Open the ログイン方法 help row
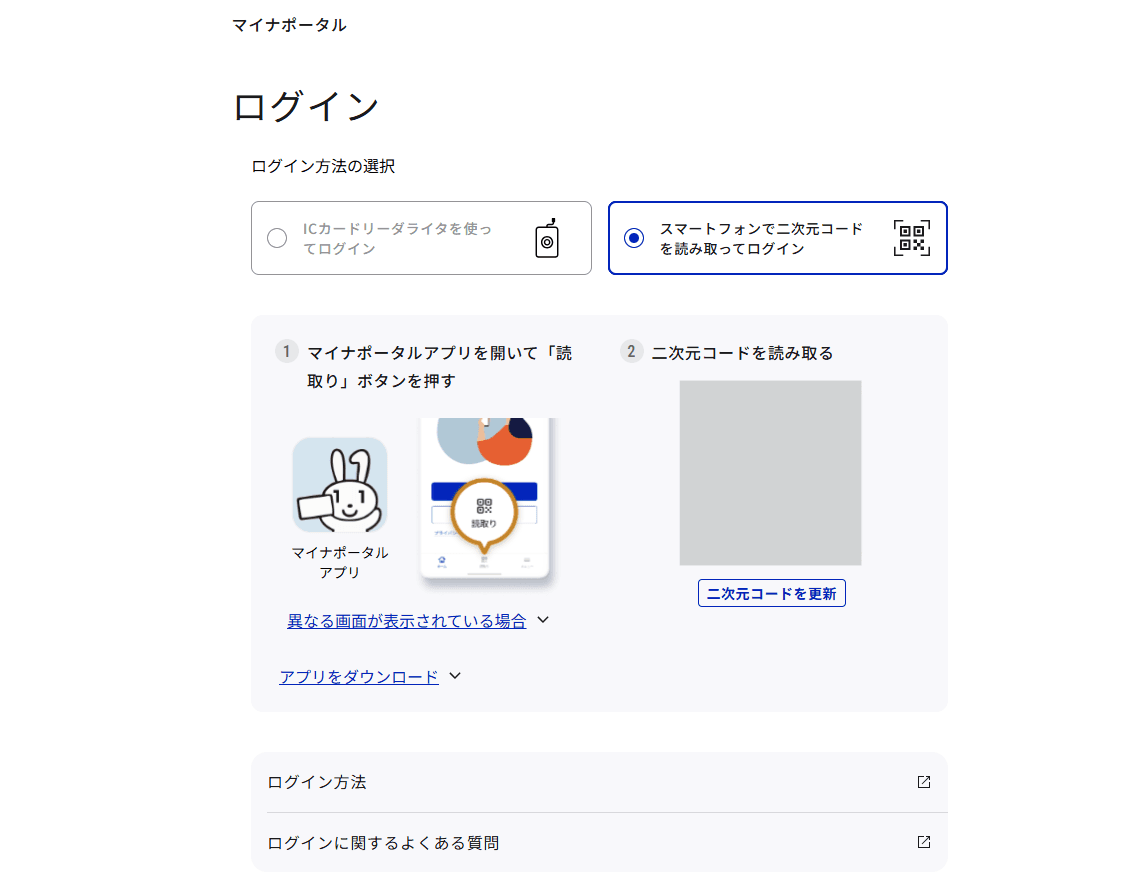 [598, 782]
